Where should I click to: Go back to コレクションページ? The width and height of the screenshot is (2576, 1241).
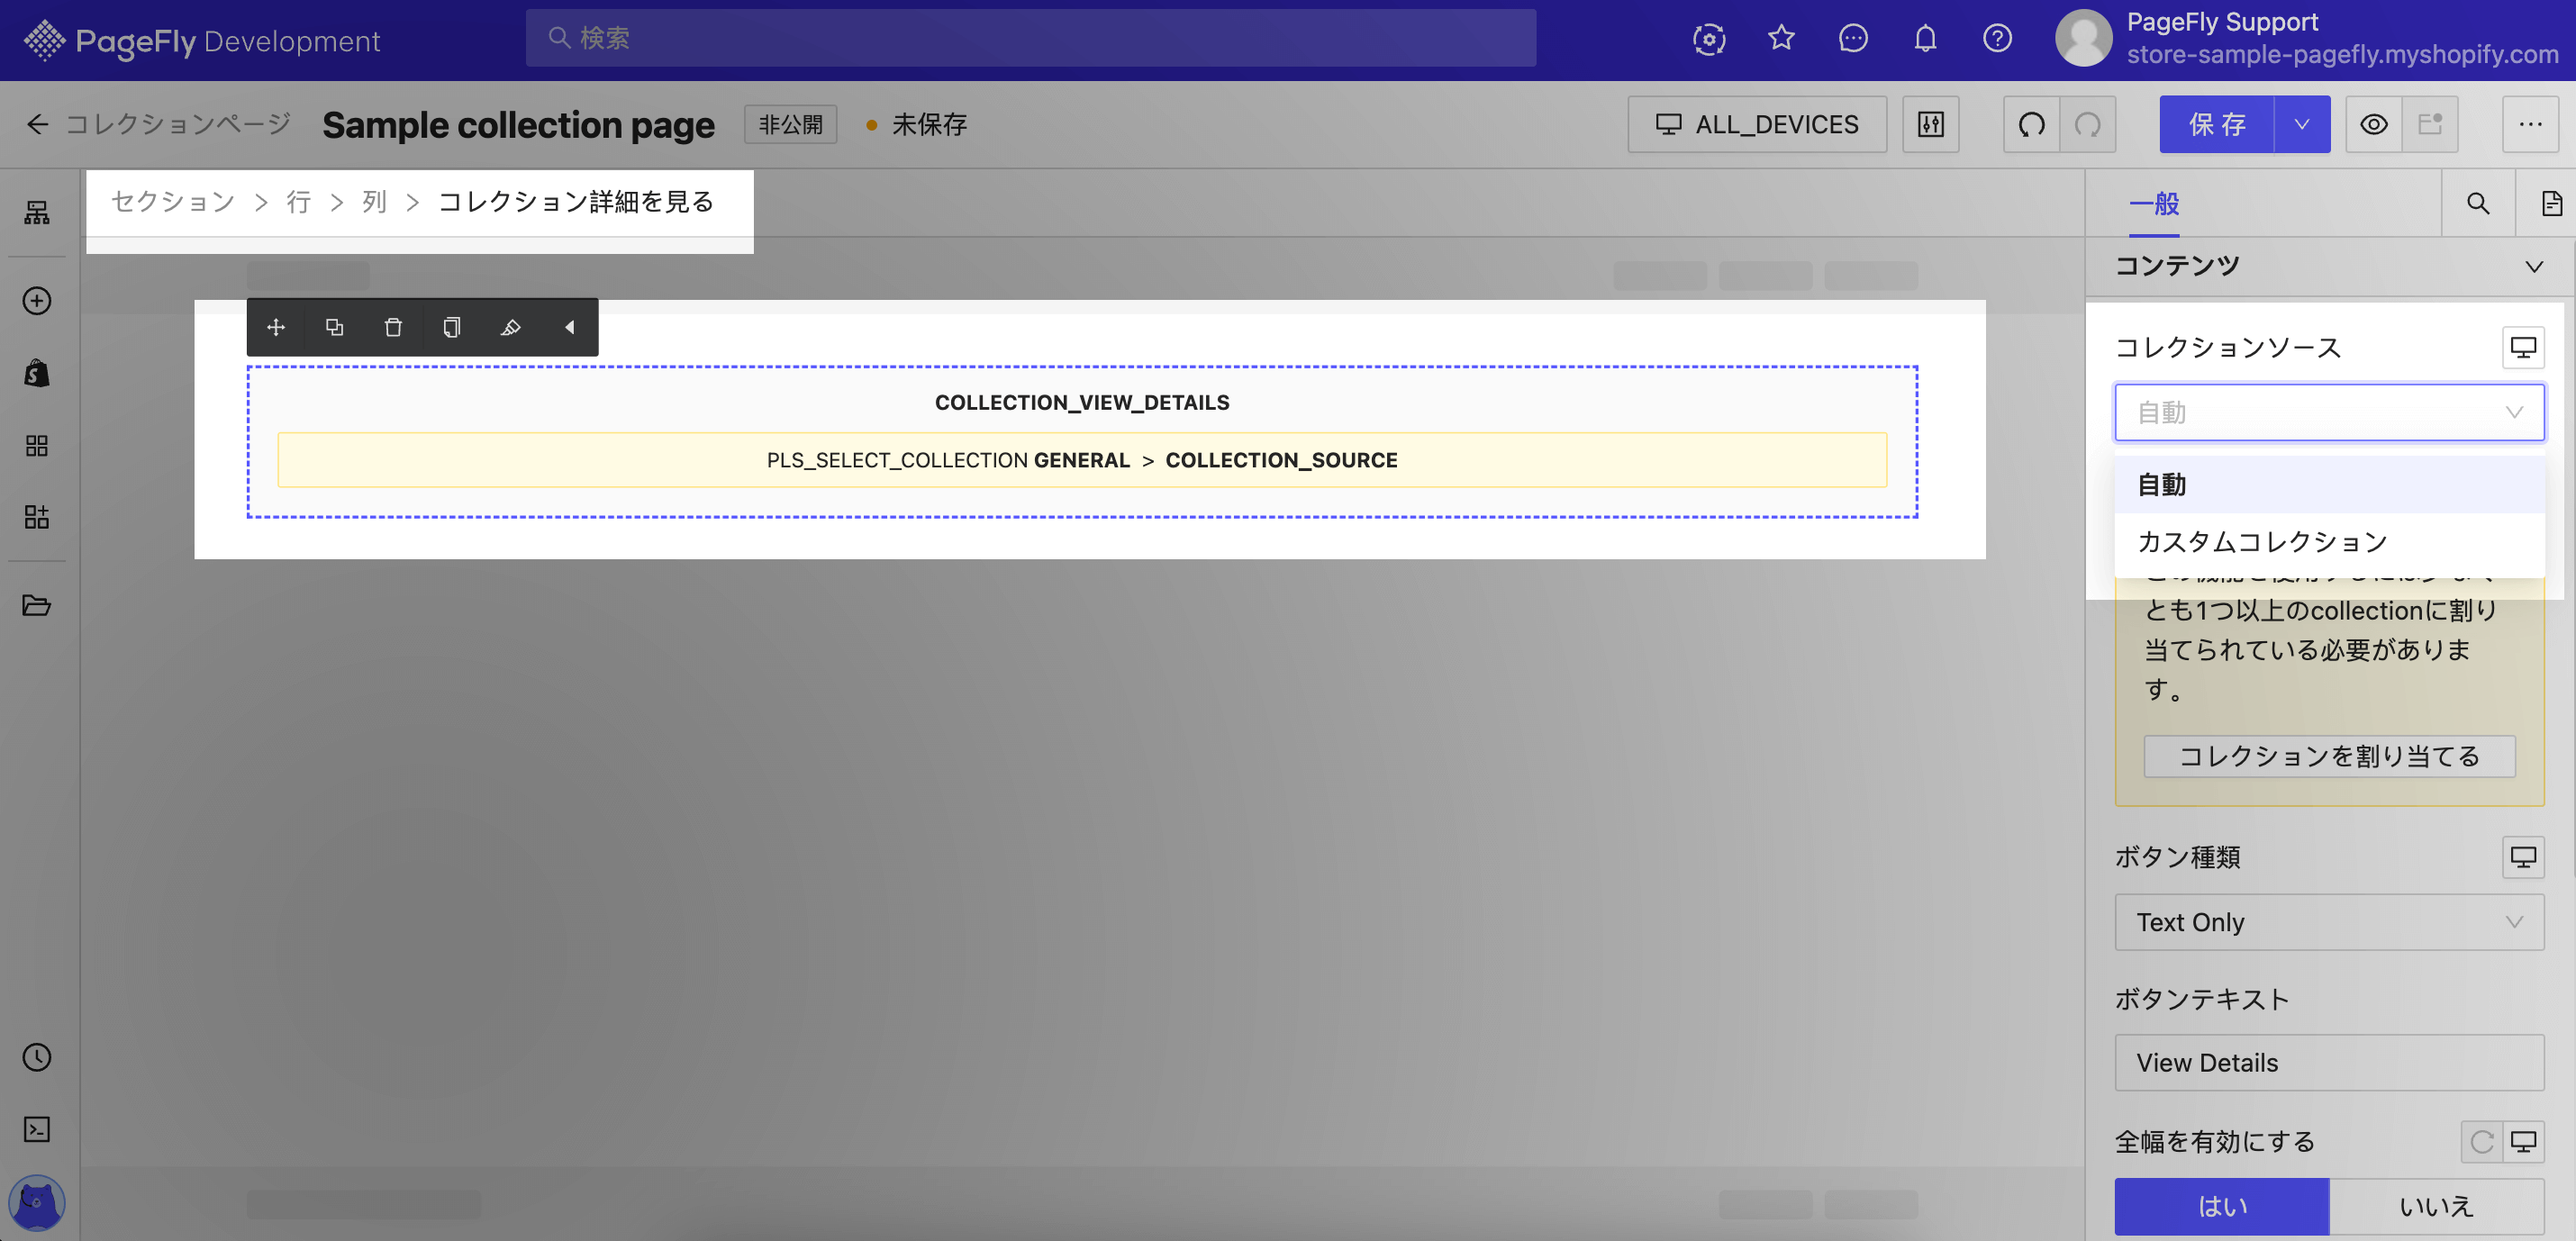coord(159,124)
